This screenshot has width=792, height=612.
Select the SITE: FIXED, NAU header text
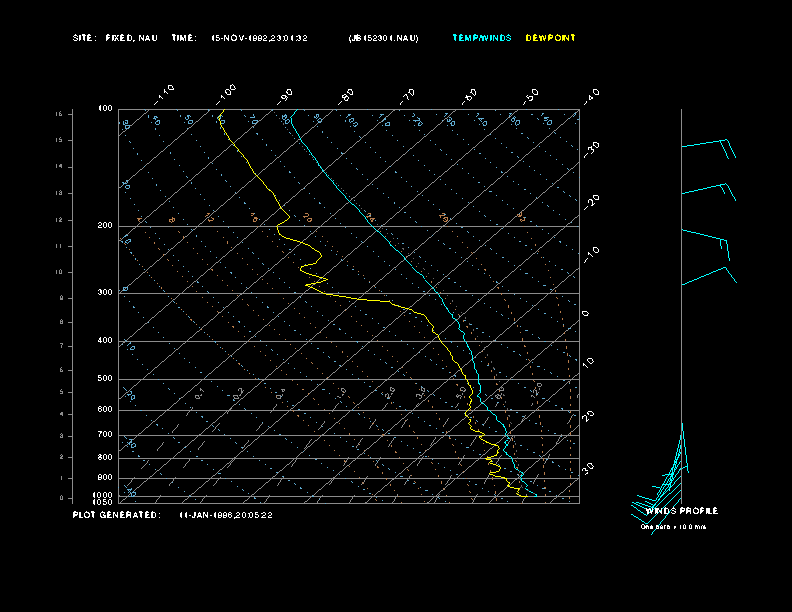pyautogui.click(x=115, y=38)
